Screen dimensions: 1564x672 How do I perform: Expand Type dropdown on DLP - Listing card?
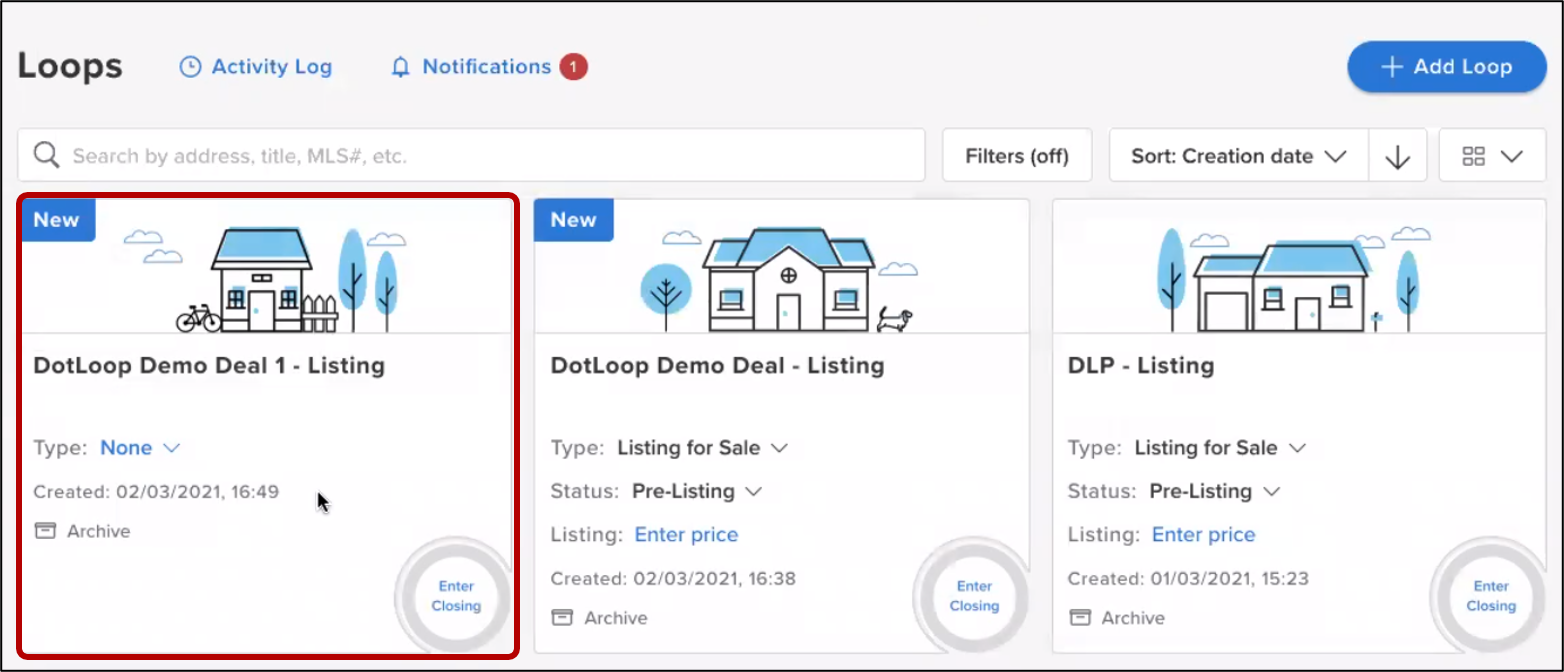pyautogui.click(x=1220, y=448)
